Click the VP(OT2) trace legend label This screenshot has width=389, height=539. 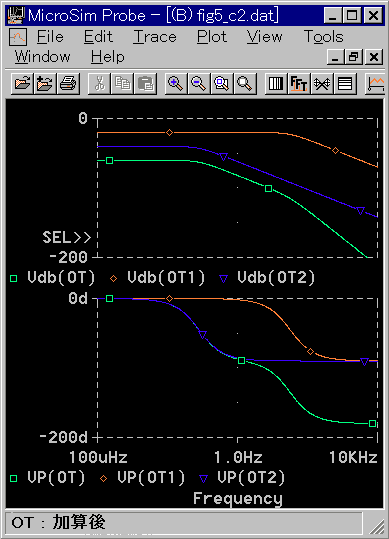[251, 477]
